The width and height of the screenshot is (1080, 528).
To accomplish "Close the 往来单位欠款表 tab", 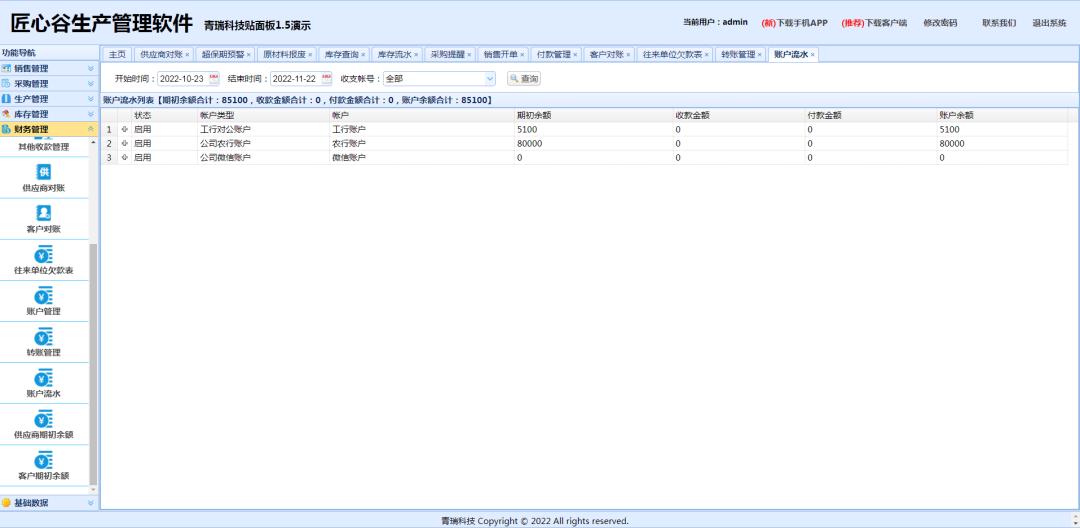I will [x=707, y=54].
